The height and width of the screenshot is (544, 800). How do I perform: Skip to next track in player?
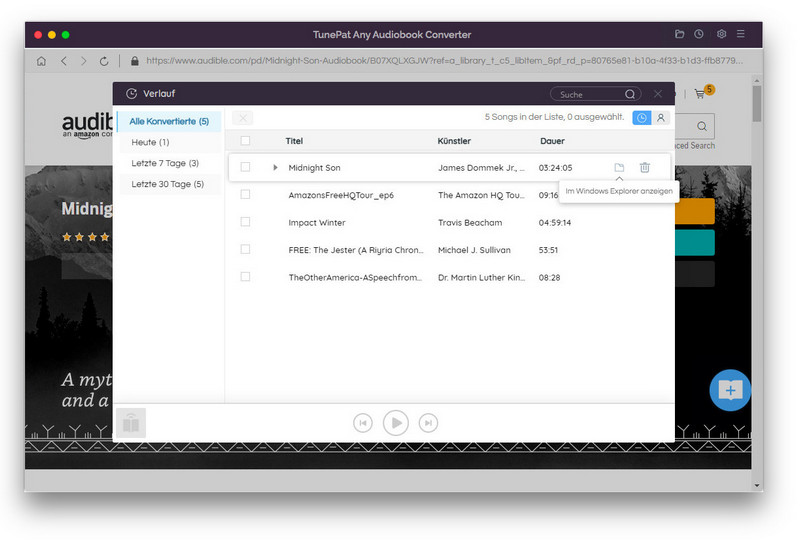pyautogui.click(x=428, y=423)
